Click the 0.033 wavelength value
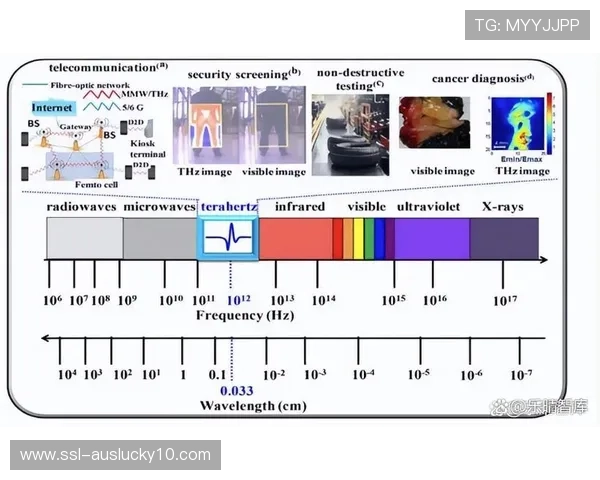The width and height of the screenshot is (600, 480). pyautogui.click(x=235, y=390)
